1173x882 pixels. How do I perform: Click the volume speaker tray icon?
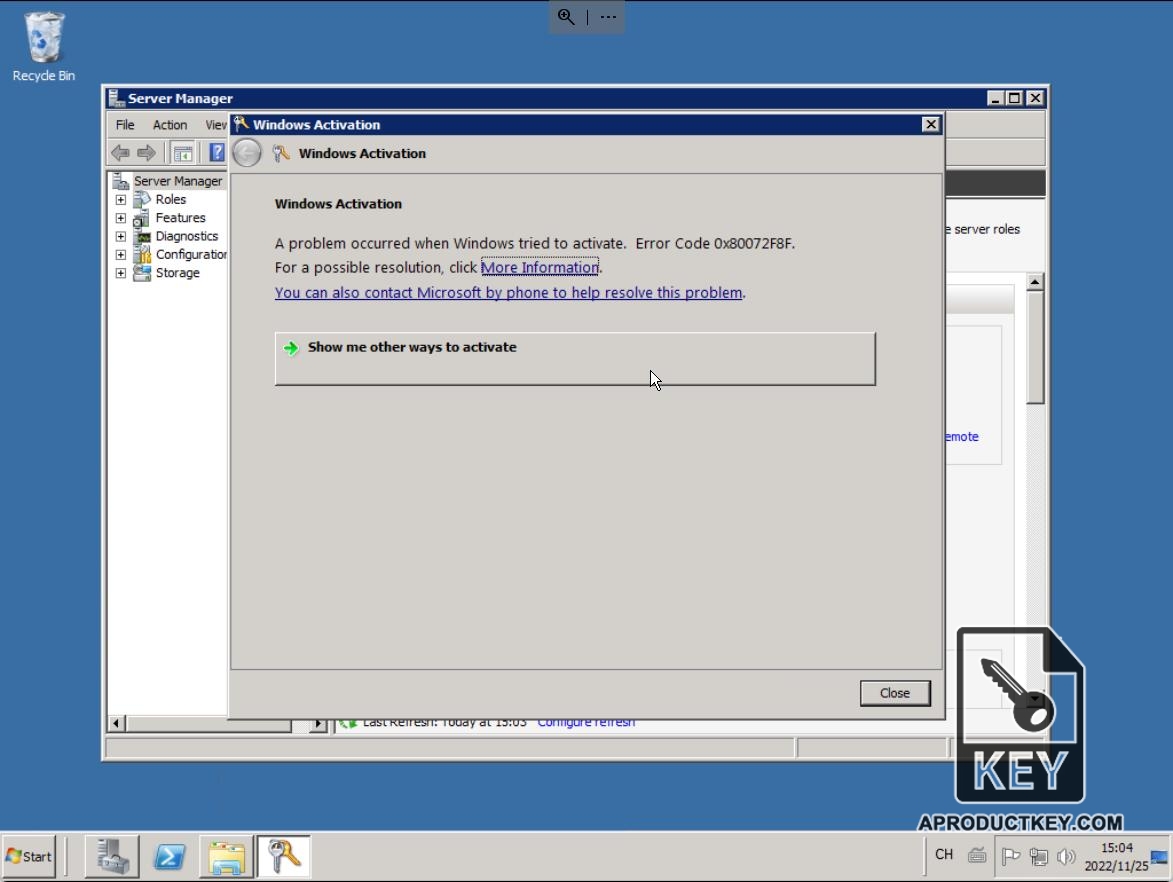pos(1066,857)
